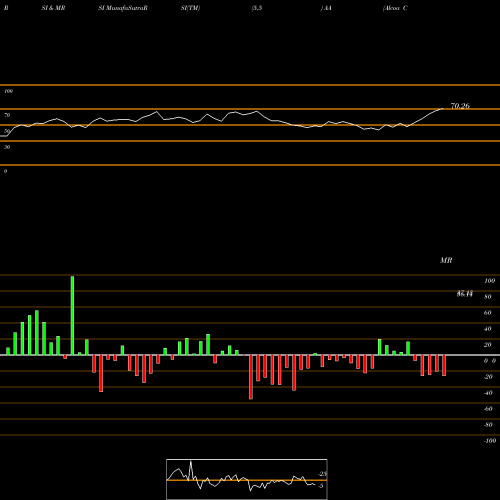The height and width of the screenshot is (500, 500).
Task: Click the deepest red MR histogram bar
Action: 251,377
